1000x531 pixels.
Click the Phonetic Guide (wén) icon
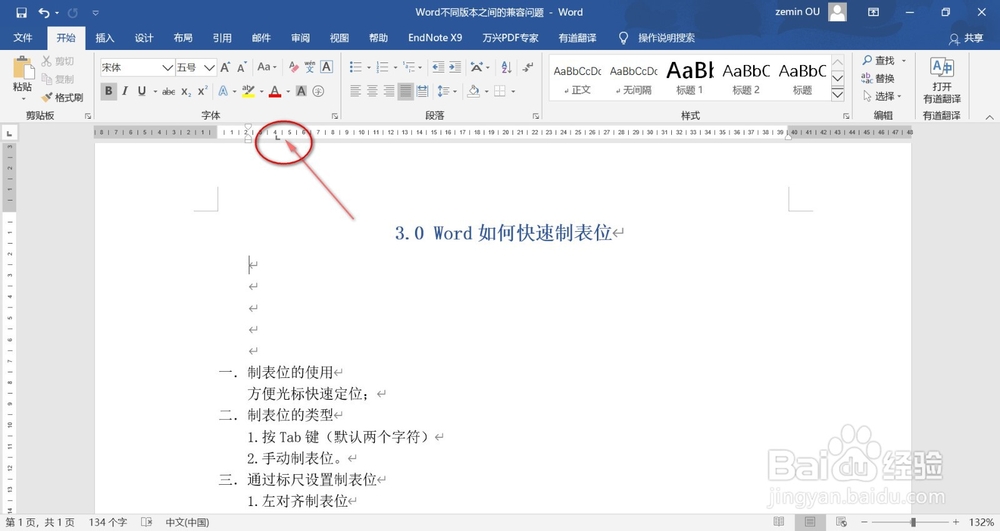[310, 67]
